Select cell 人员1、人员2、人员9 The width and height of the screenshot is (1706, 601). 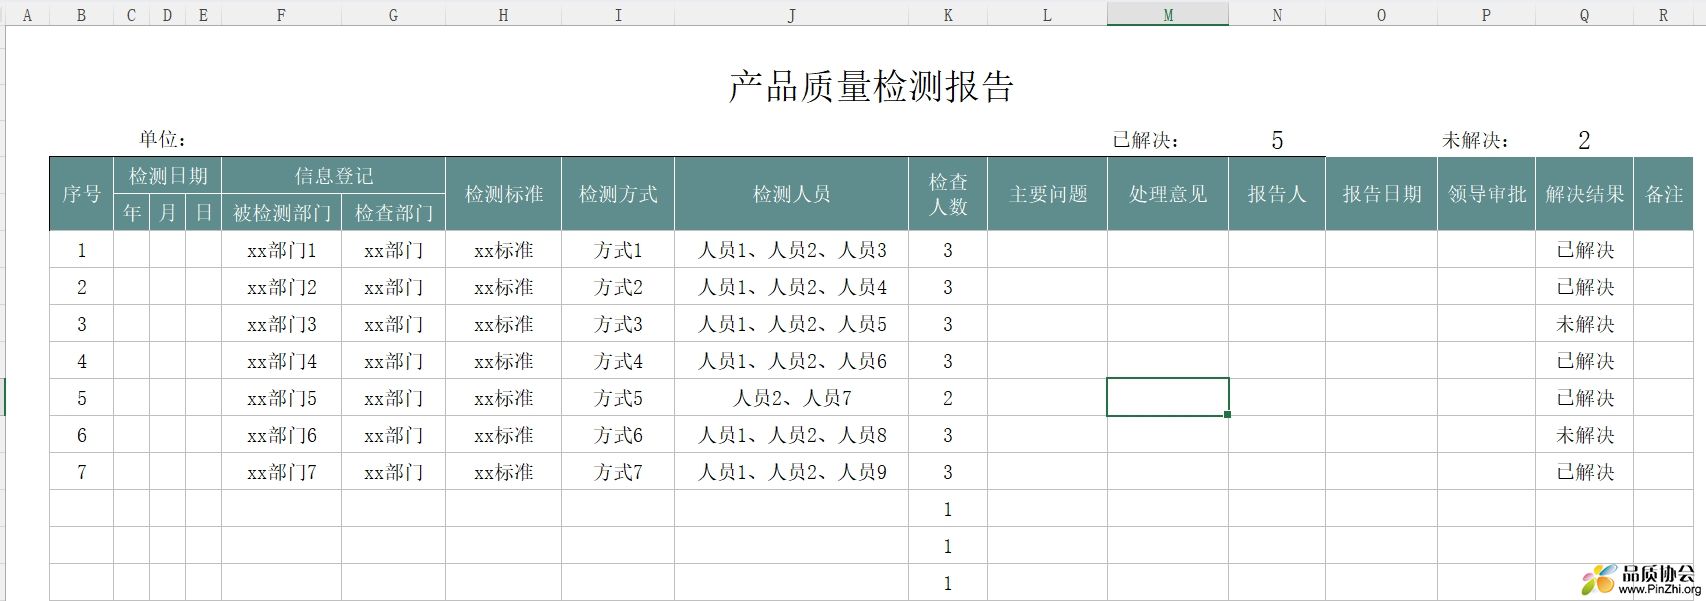[x=791, y=472]
